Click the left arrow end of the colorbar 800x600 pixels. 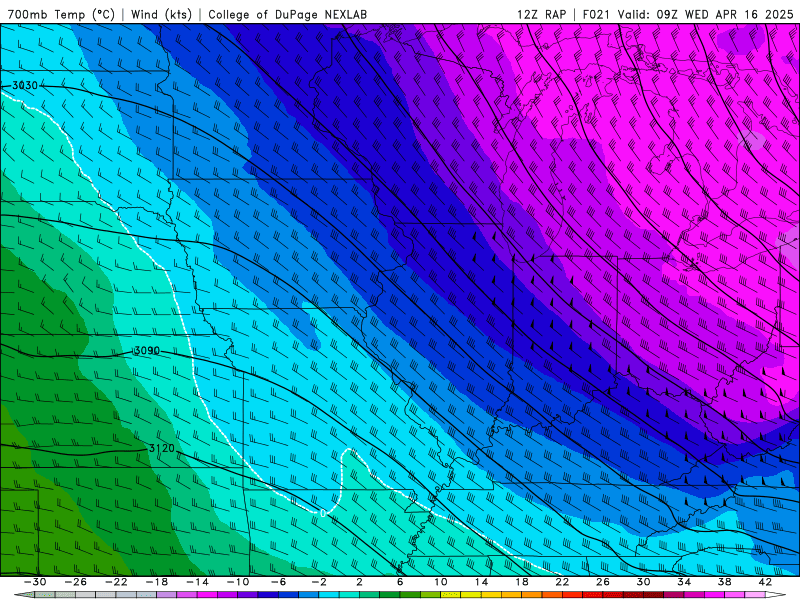click(24, 595)
